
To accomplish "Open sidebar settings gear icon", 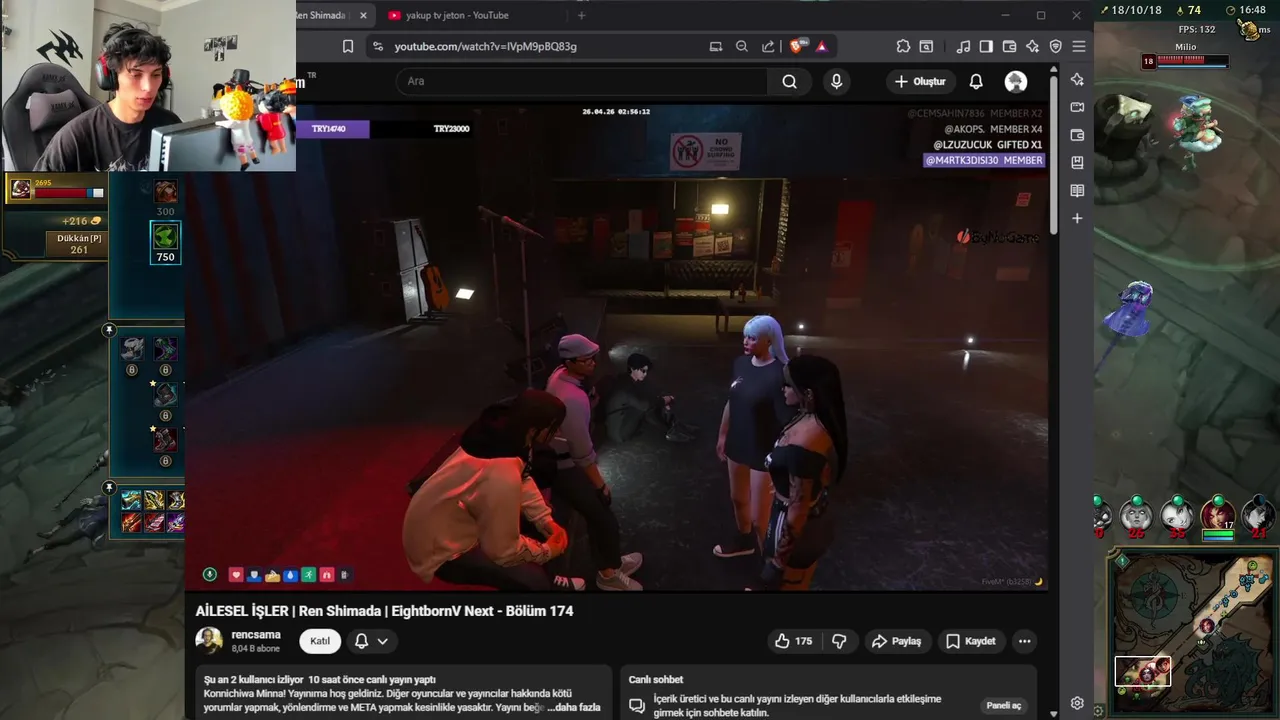I will click(x=1077, y=703).
